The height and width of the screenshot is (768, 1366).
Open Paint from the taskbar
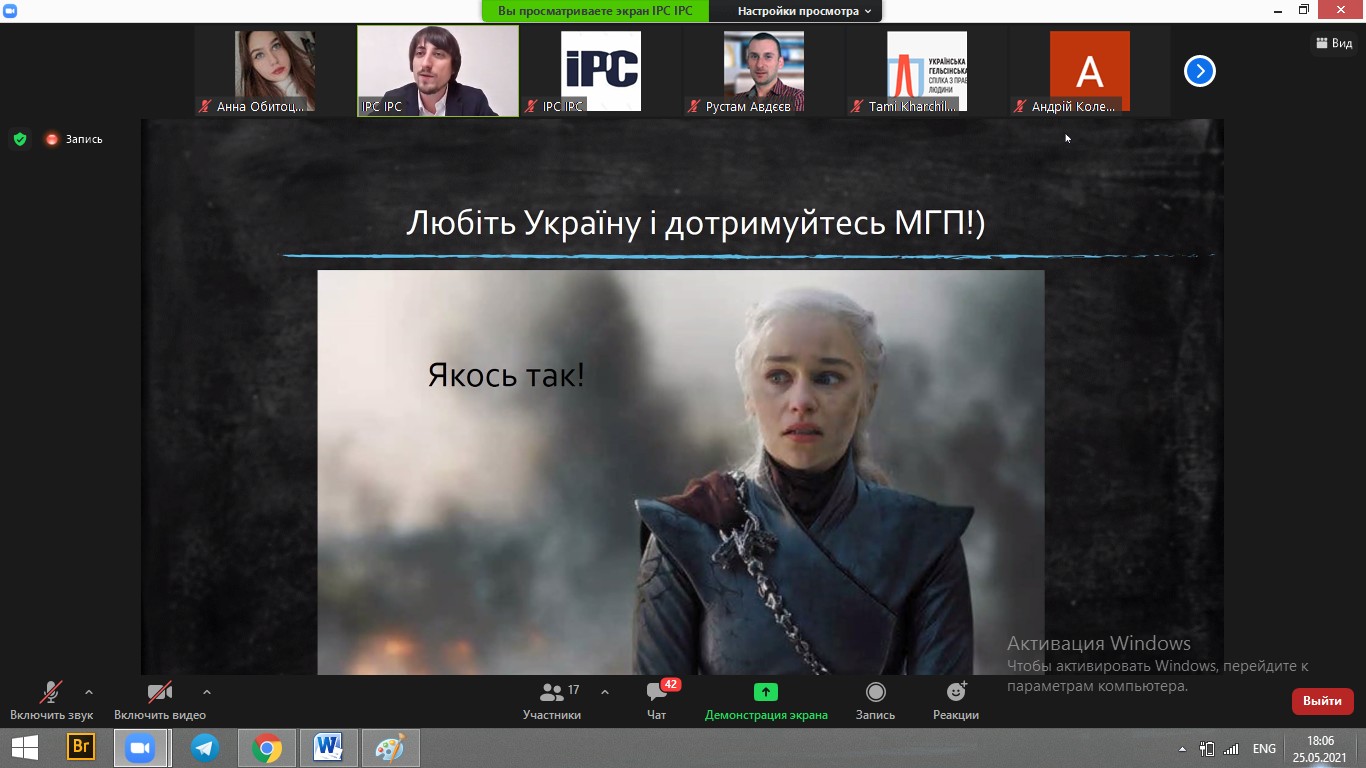coord(390,747)
